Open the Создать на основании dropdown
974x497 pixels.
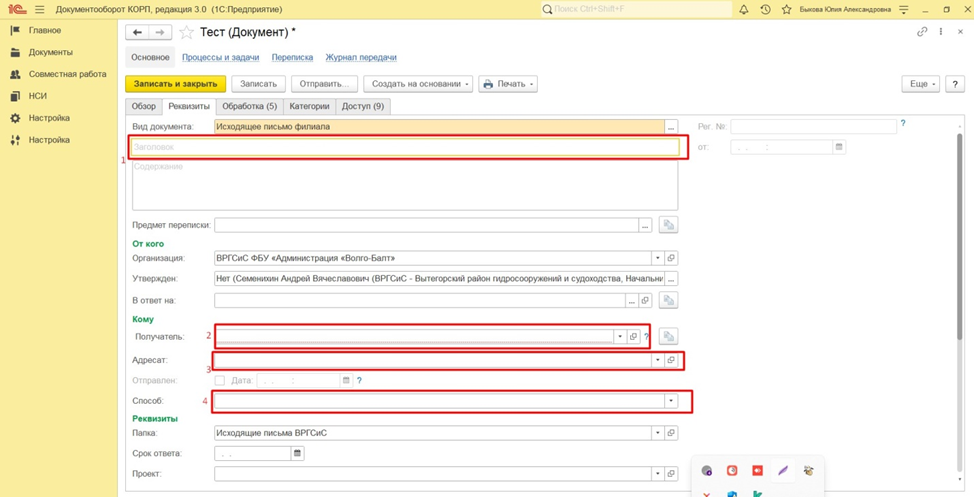(x=419, y=84)
